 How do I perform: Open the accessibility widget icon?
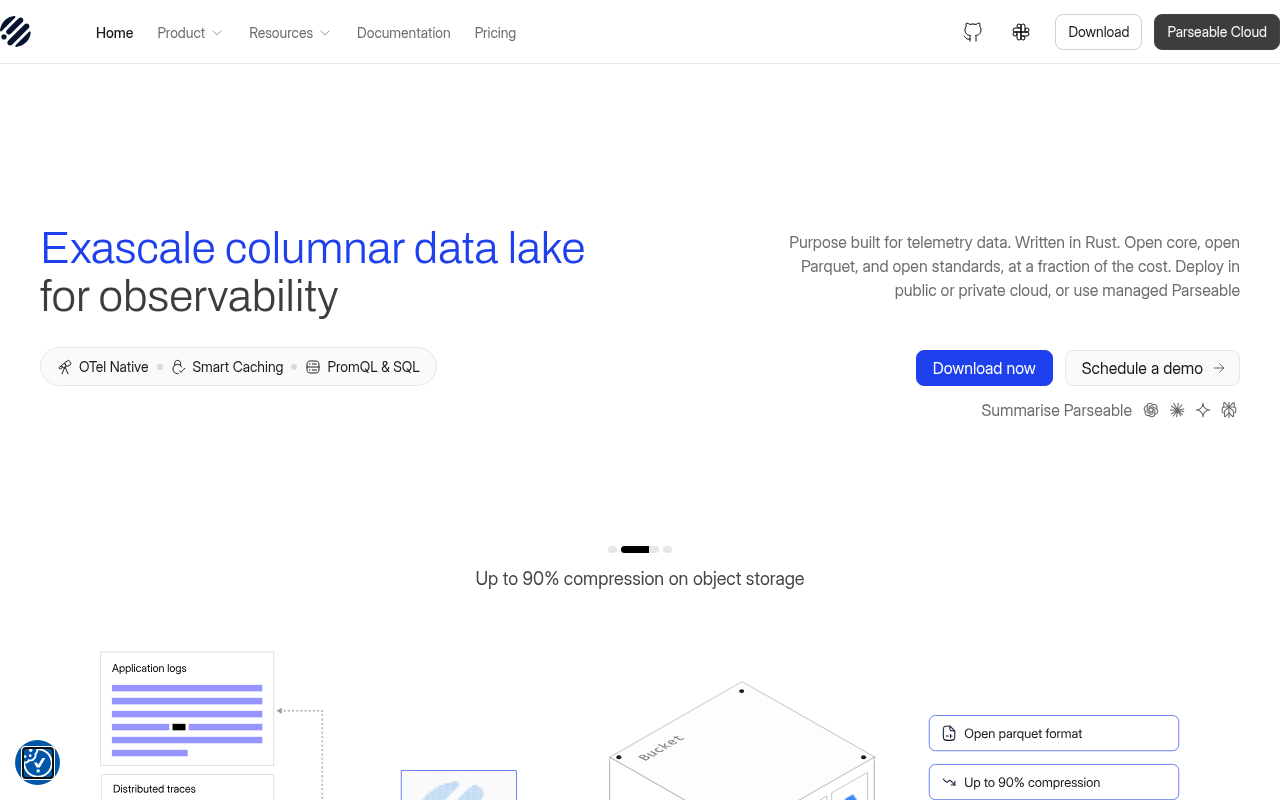[x=37, y=763]
